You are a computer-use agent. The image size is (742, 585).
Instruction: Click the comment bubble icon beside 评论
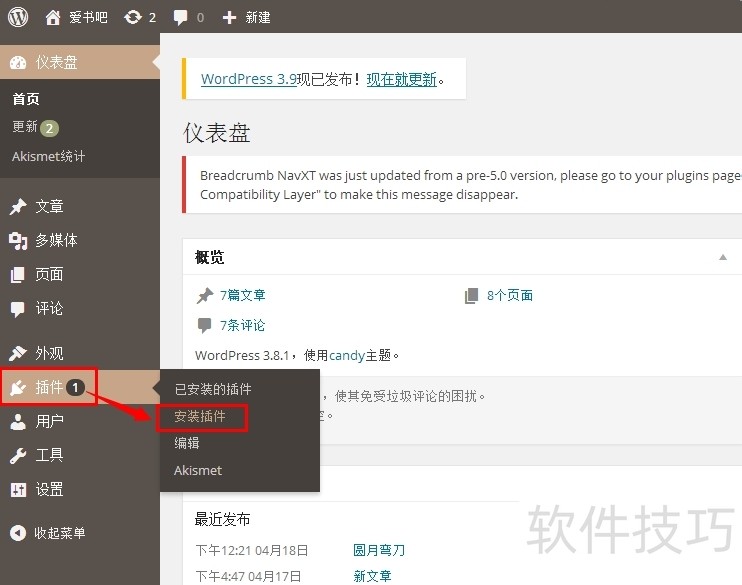[18, 309]
